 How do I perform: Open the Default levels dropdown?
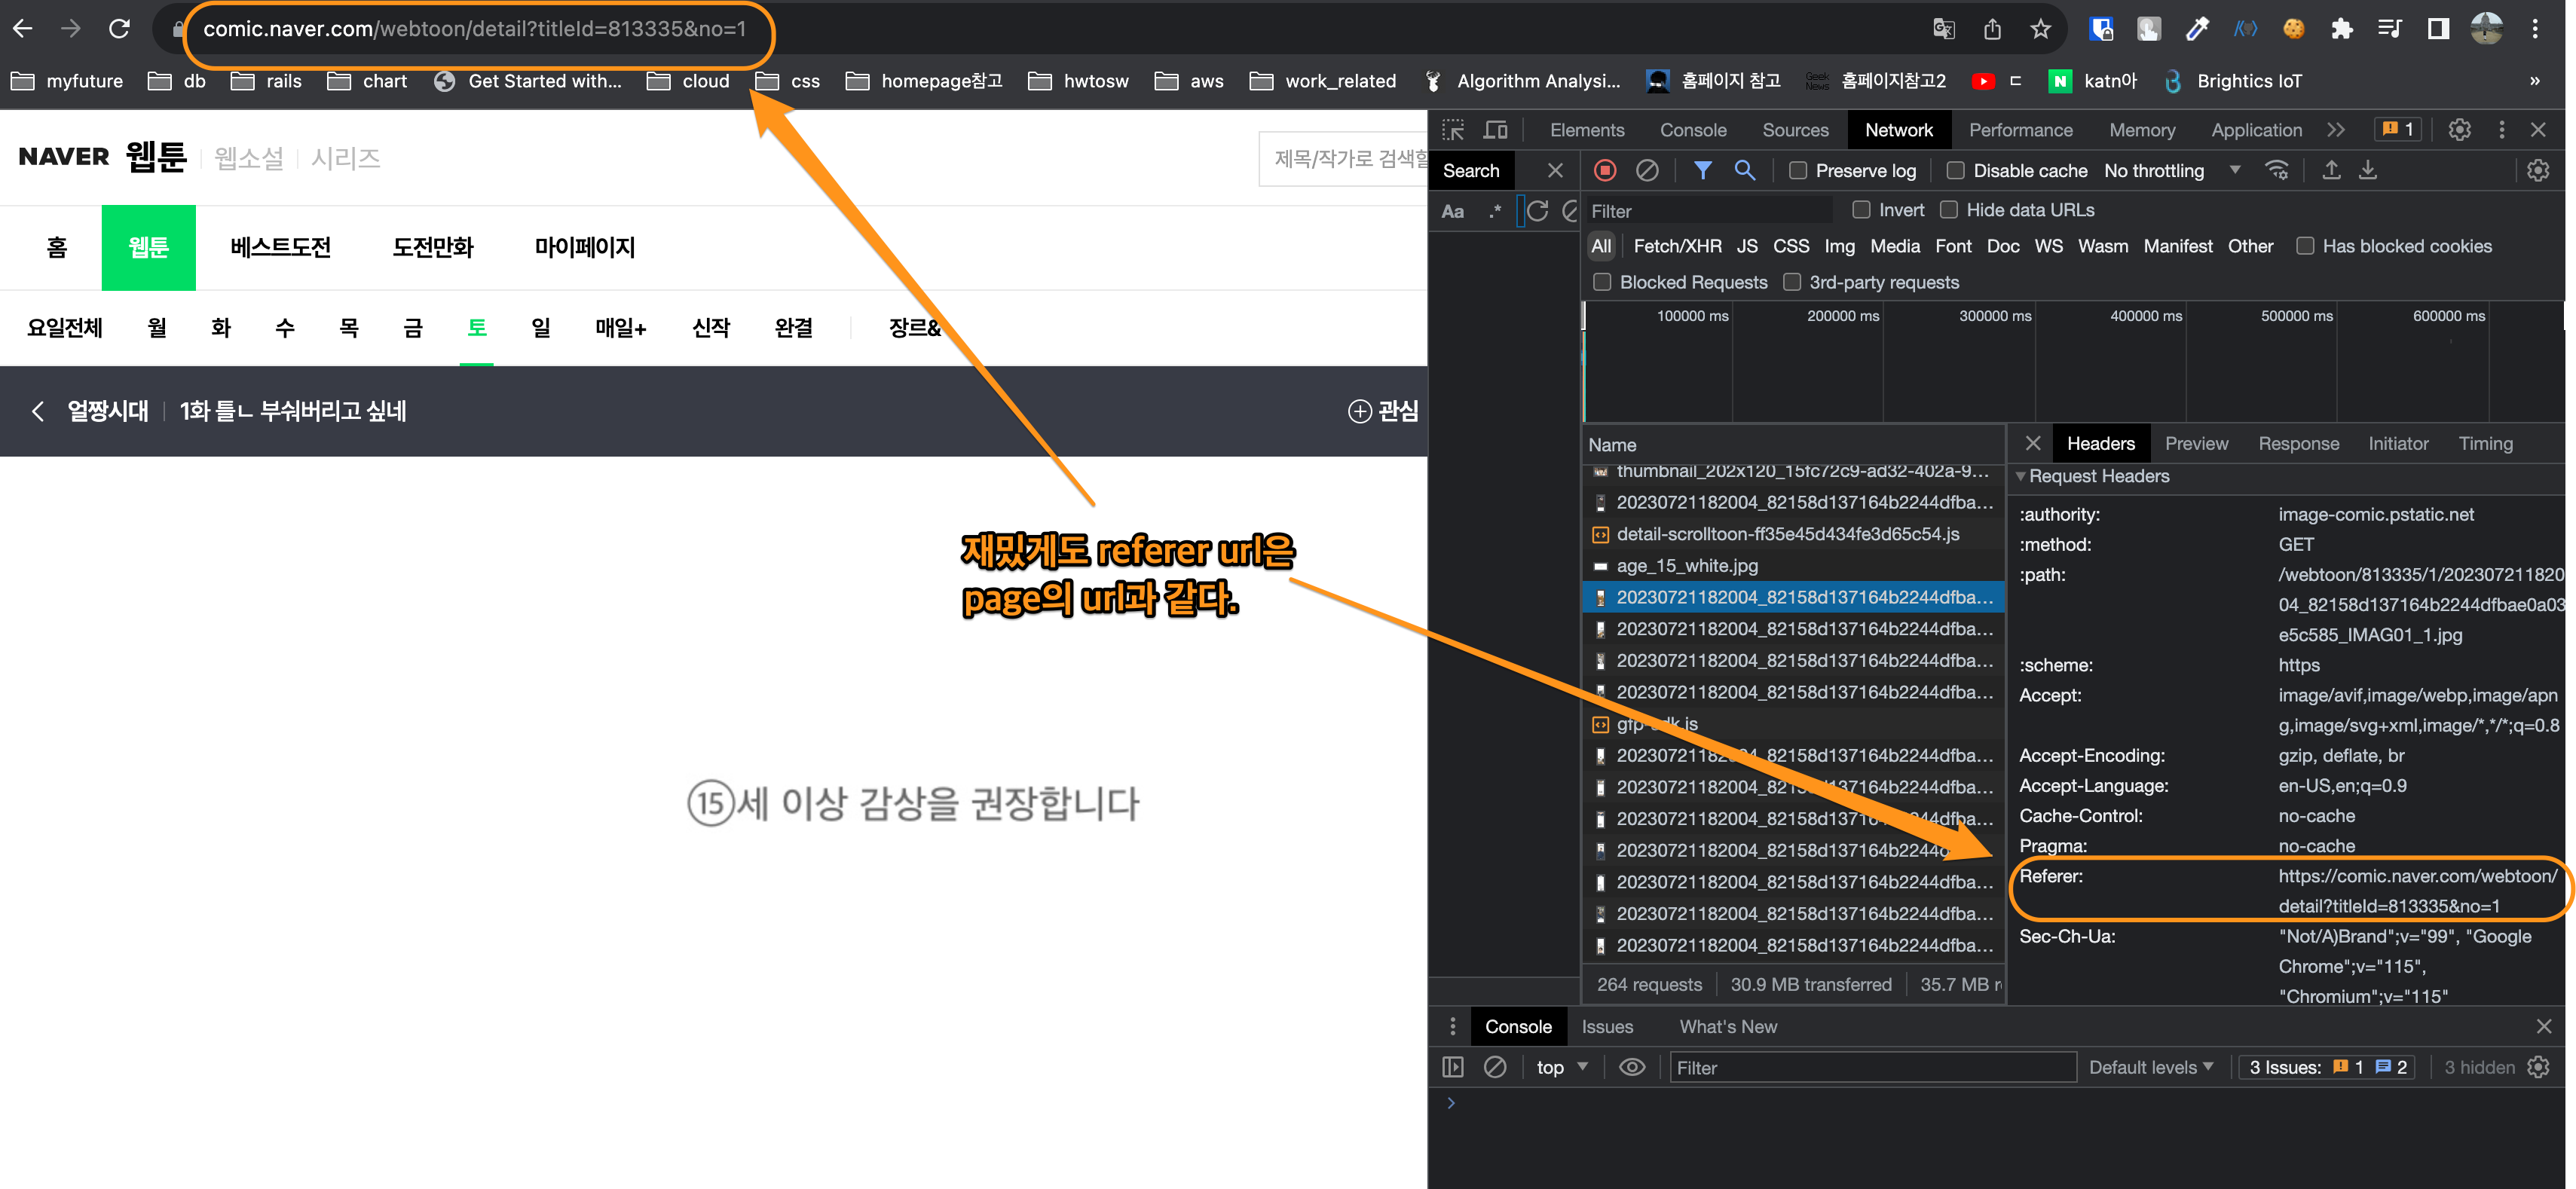click(x=2151, y=1067)
